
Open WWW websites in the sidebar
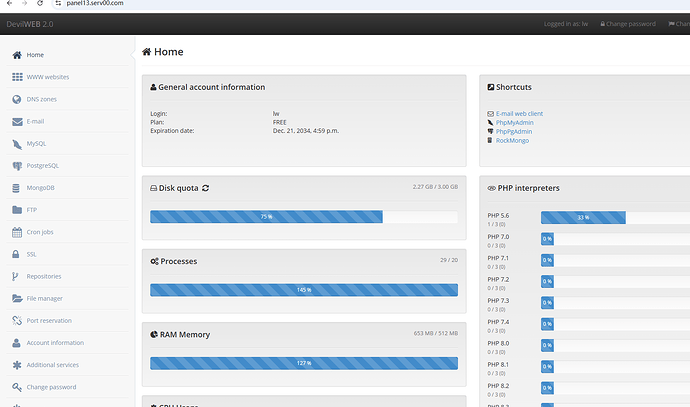click(48, 77)
